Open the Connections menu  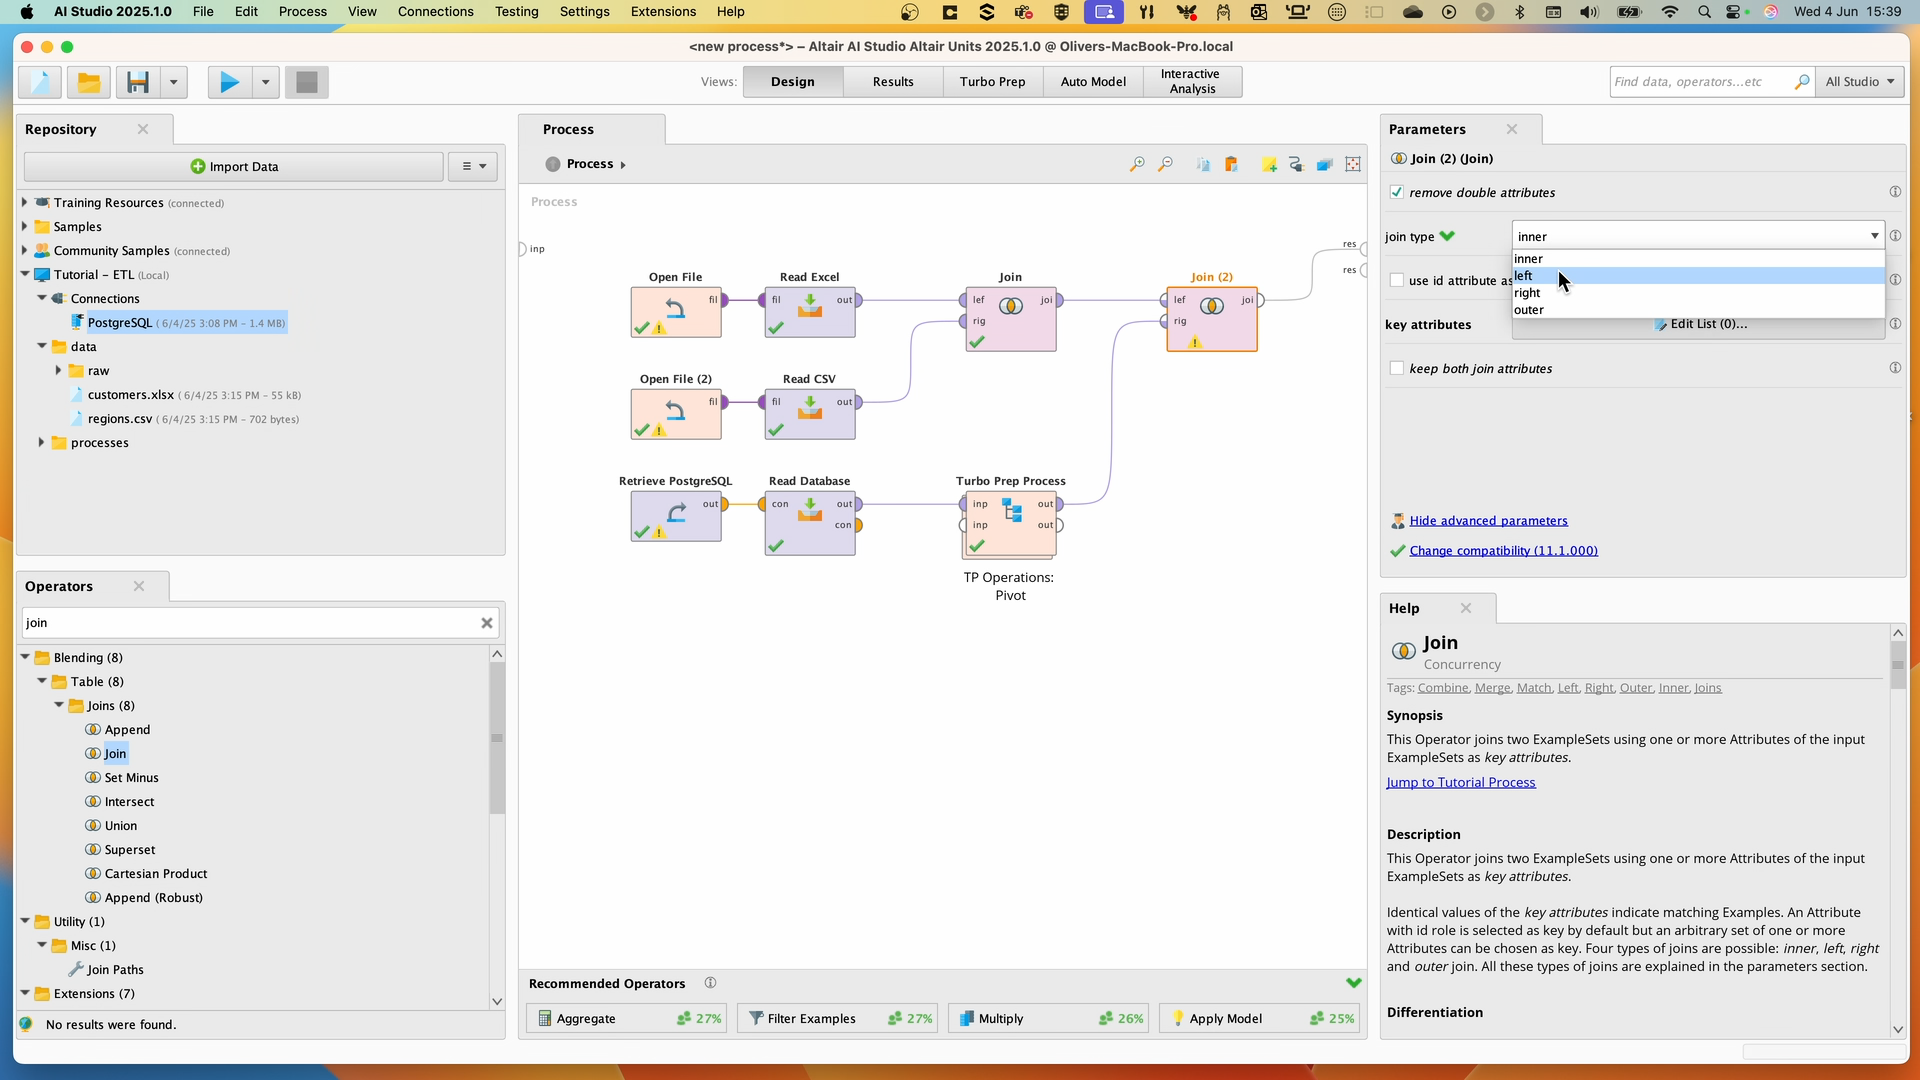(435, 12)
